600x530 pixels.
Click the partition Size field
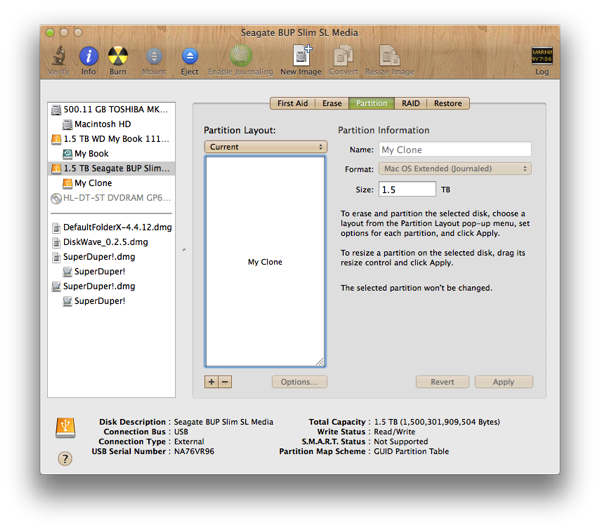[407, 189]
